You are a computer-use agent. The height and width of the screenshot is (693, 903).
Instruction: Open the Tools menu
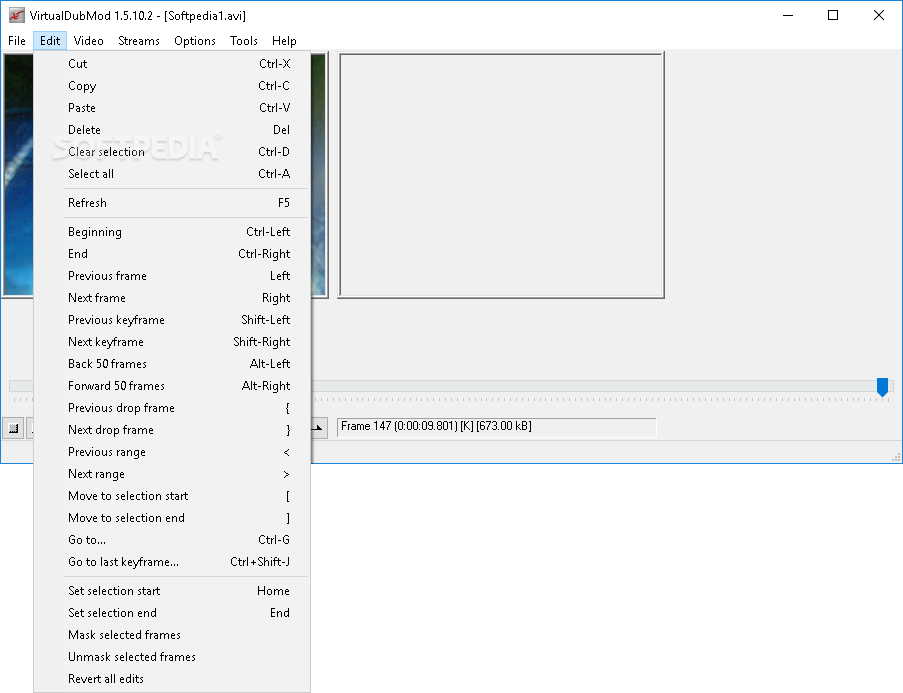pyautogui.click(x=244, y=41)
